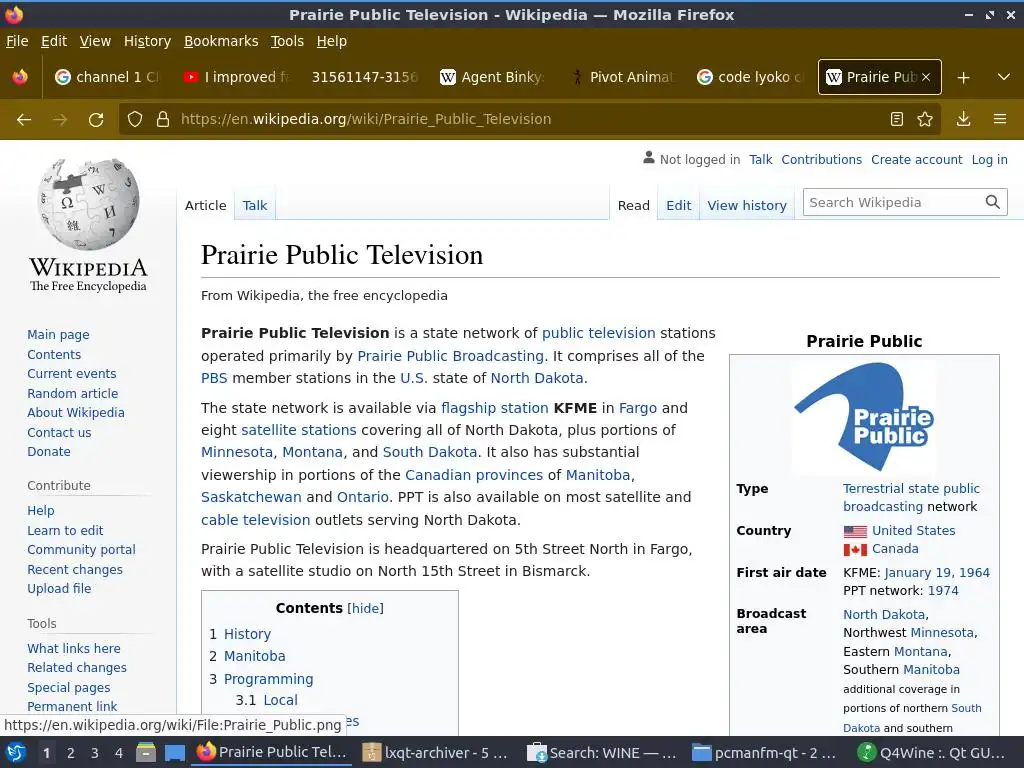1024x768 pixels.
Task: Hide the Contents table toggle
Action: point(366,609)
